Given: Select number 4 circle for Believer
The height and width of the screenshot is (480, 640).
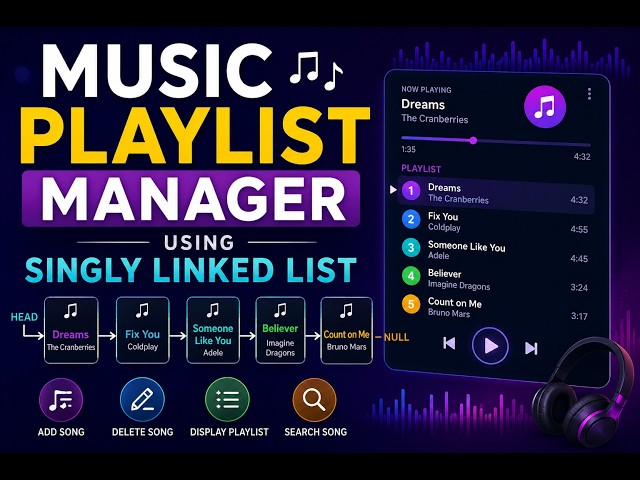Looking at the screenshot, I should 411,276.
